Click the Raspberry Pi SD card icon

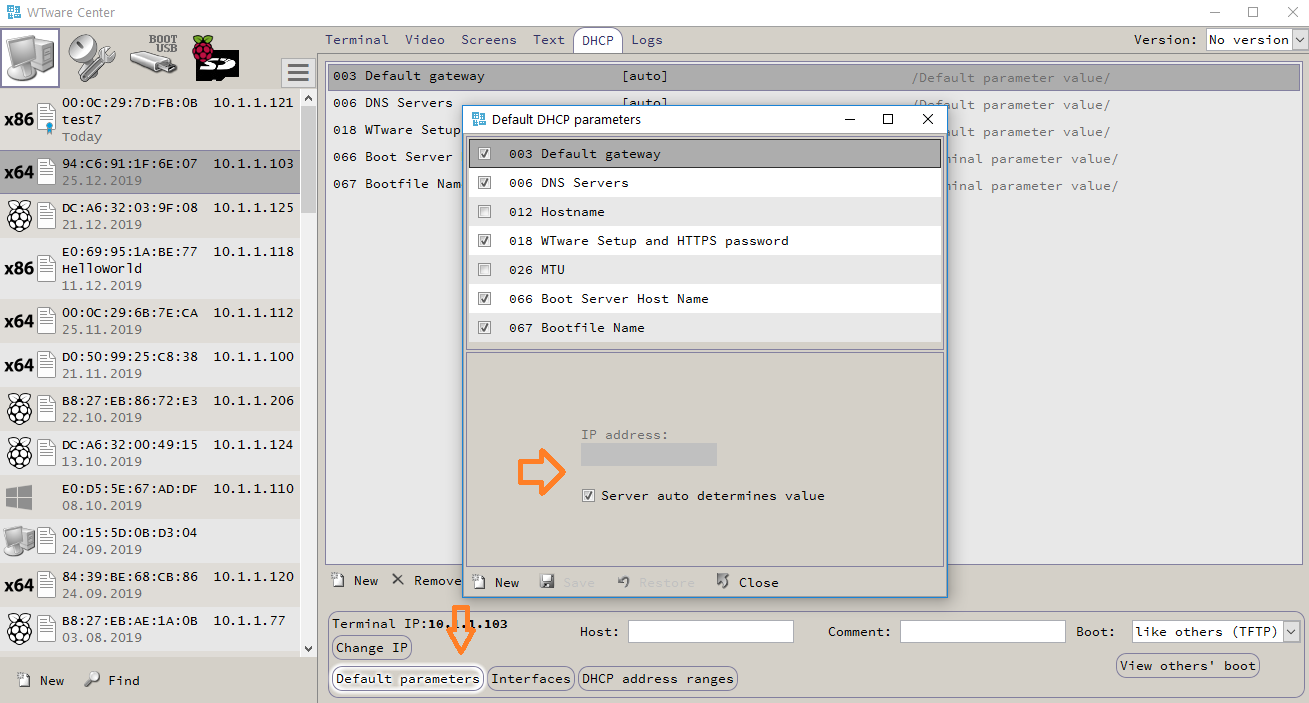[x=215, y=57]
